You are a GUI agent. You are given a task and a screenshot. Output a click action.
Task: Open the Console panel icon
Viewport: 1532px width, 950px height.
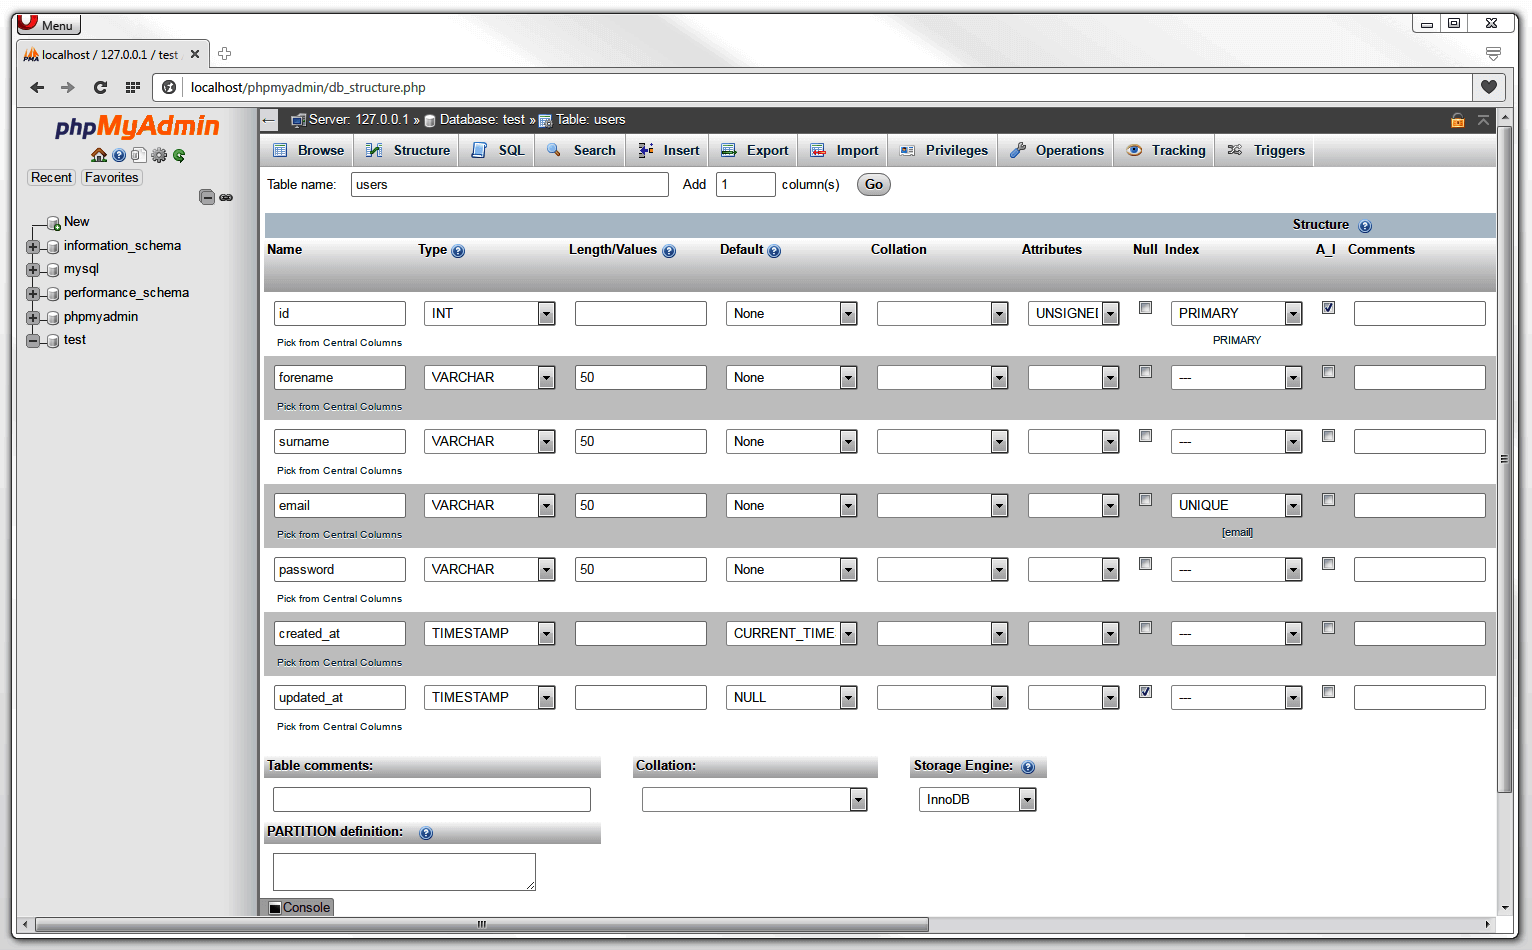tap(276, 907)
